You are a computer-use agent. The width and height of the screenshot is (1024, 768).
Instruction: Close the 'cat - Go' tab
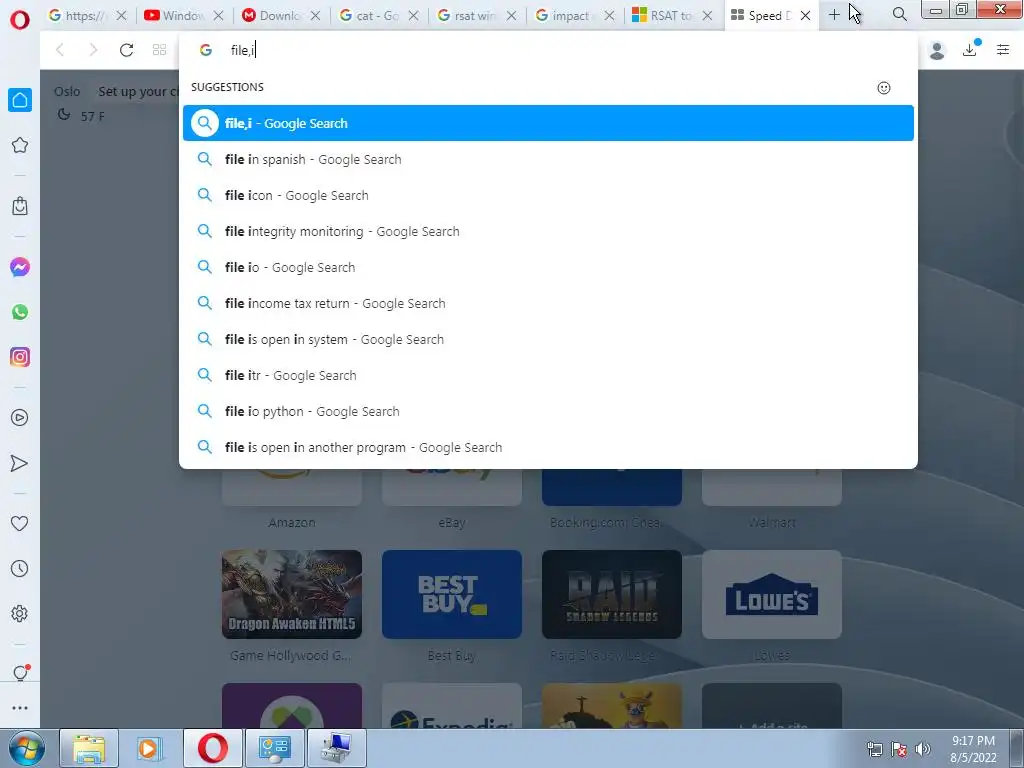(413, 15)
